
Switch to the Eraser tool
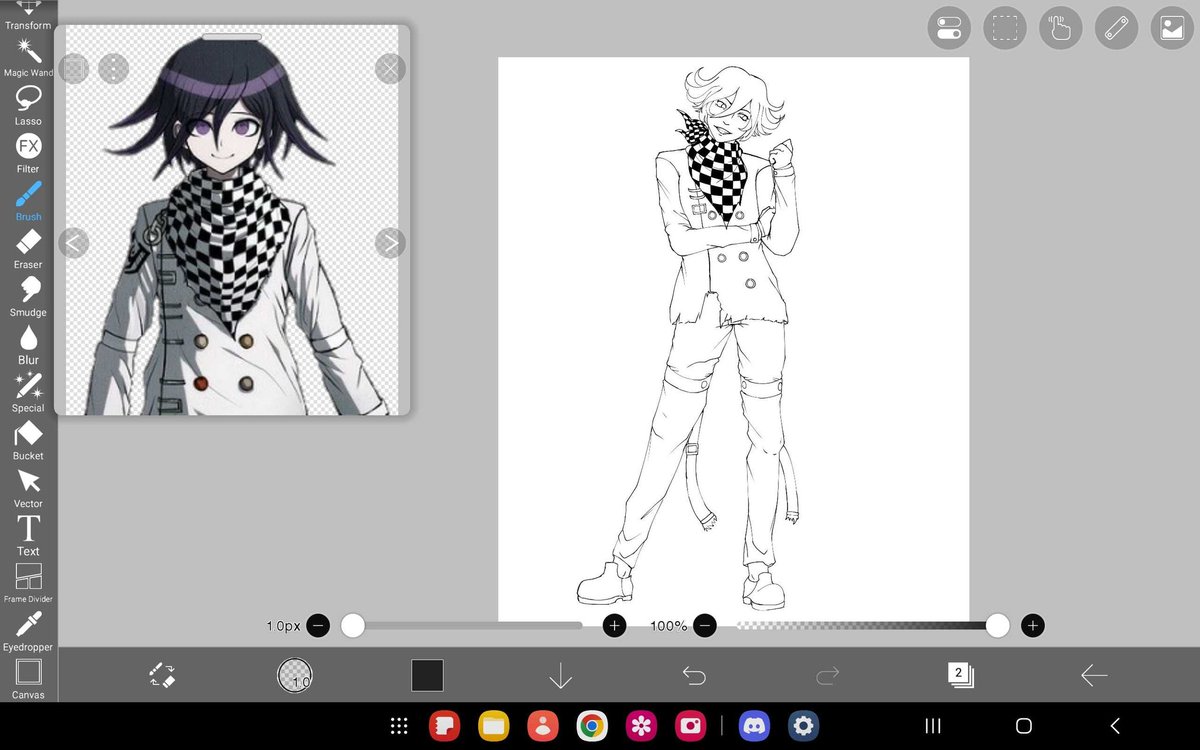(28, 249)
